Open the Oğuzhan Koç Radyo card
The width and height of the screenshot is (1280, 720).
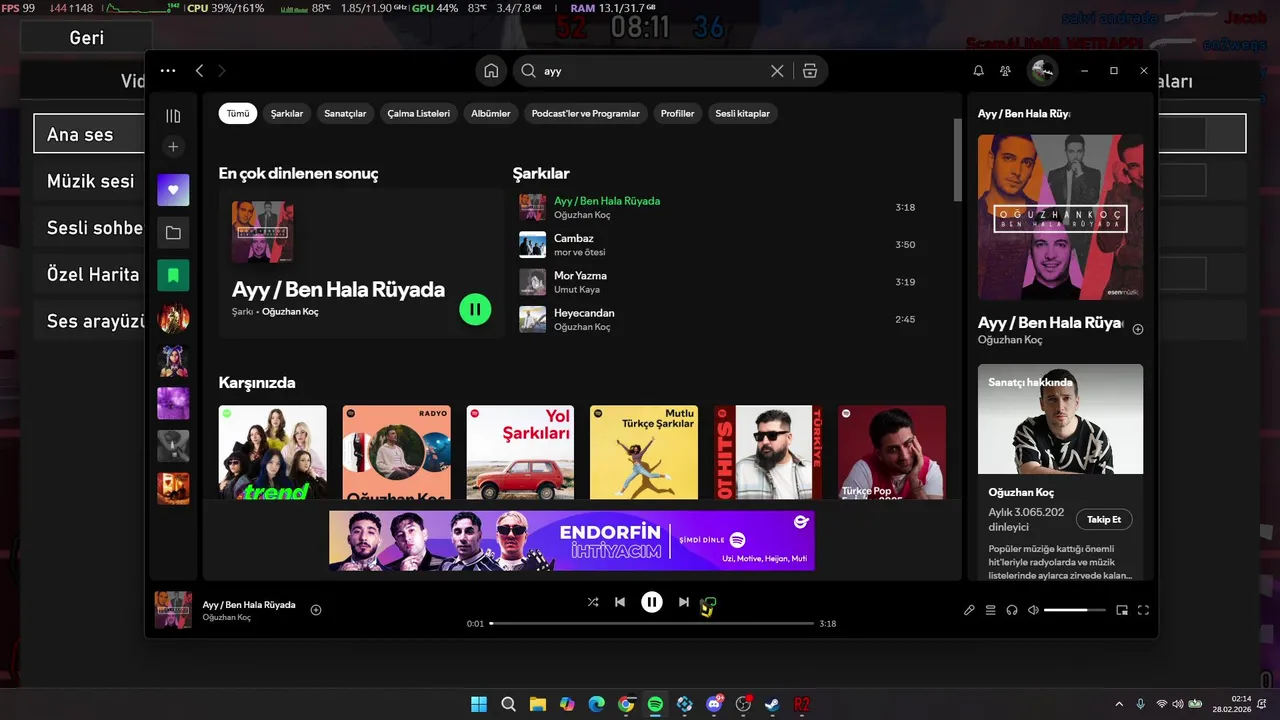coord(397,452)
